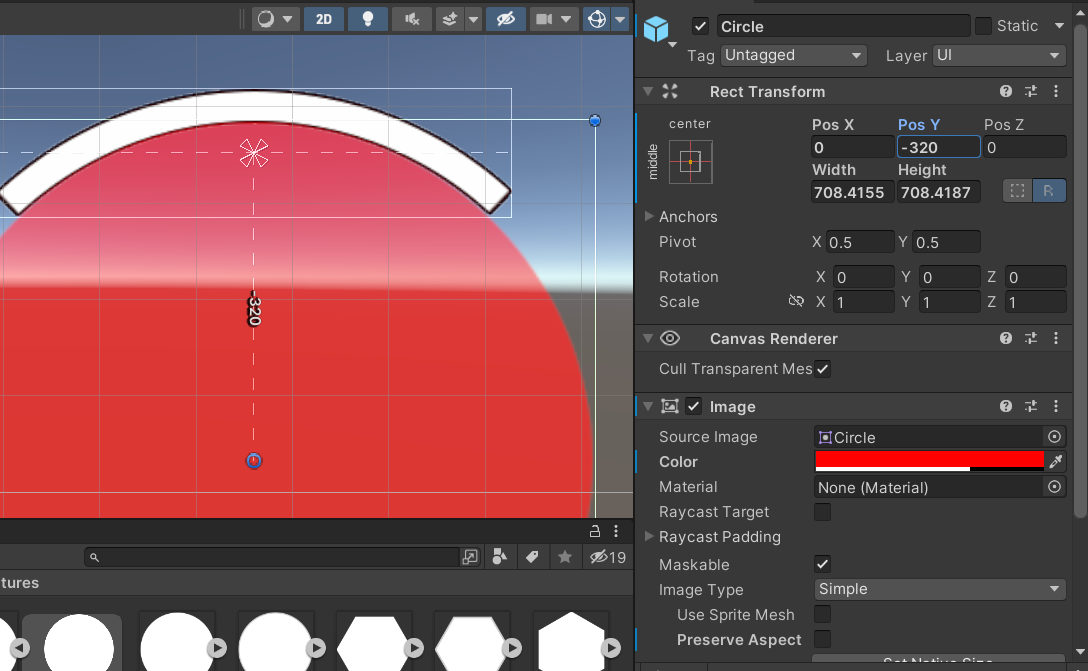Open the camera settings dropdown arrow
Image resolution: width=1088 pixels, height=671 pixels.
pyautogui.click(x=566, y=19)
